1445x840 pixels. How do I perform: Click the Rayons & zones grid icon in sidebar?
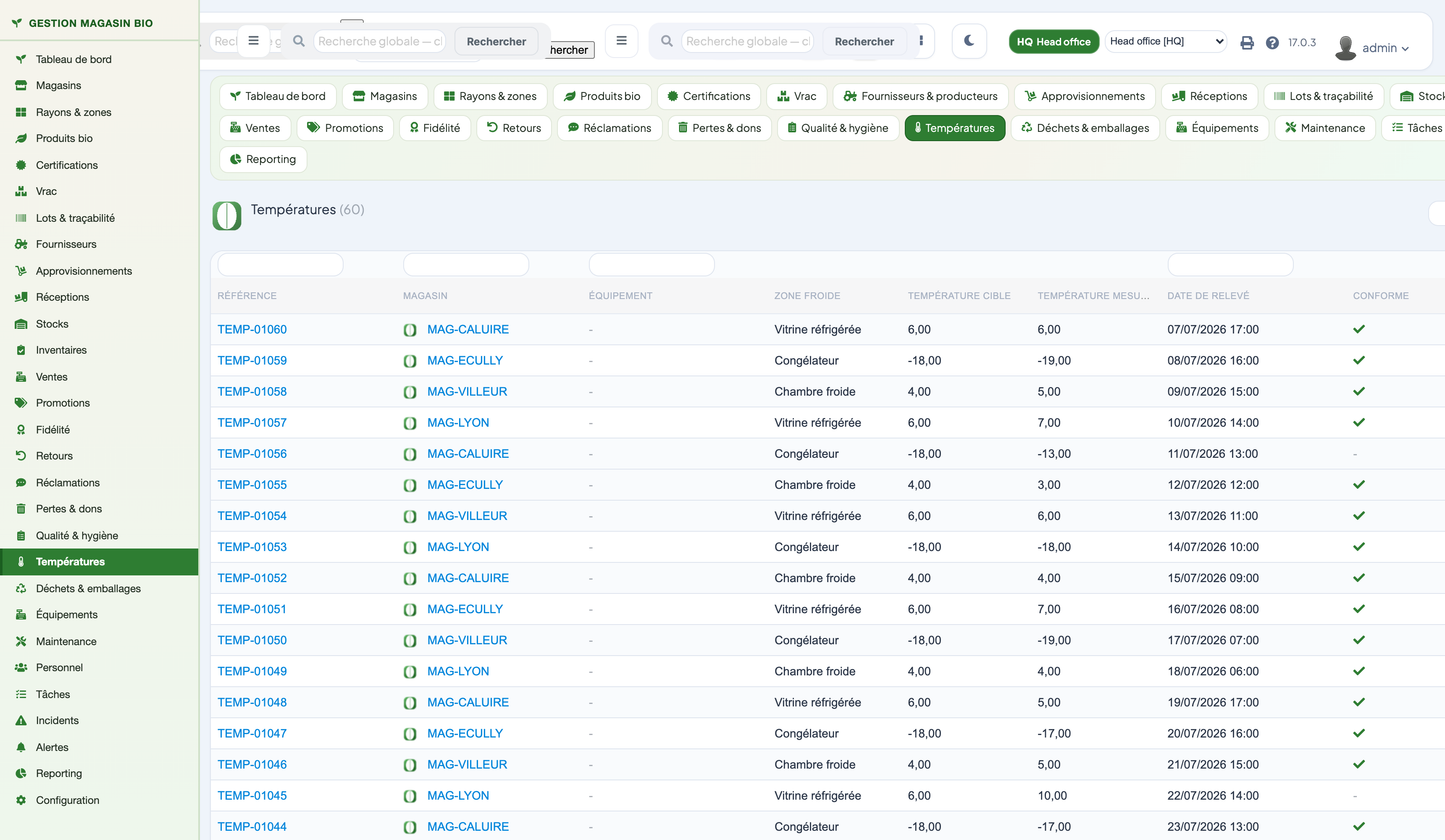tap(20, 112)
